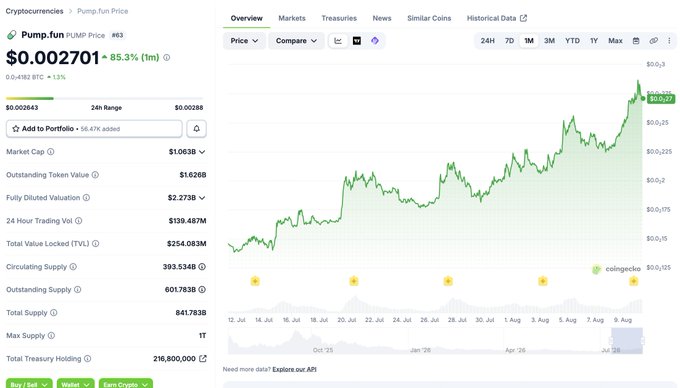The width and height of the screenshot is (680, 388).
Task: Select the YTD time range
Action: pos(572,41)
